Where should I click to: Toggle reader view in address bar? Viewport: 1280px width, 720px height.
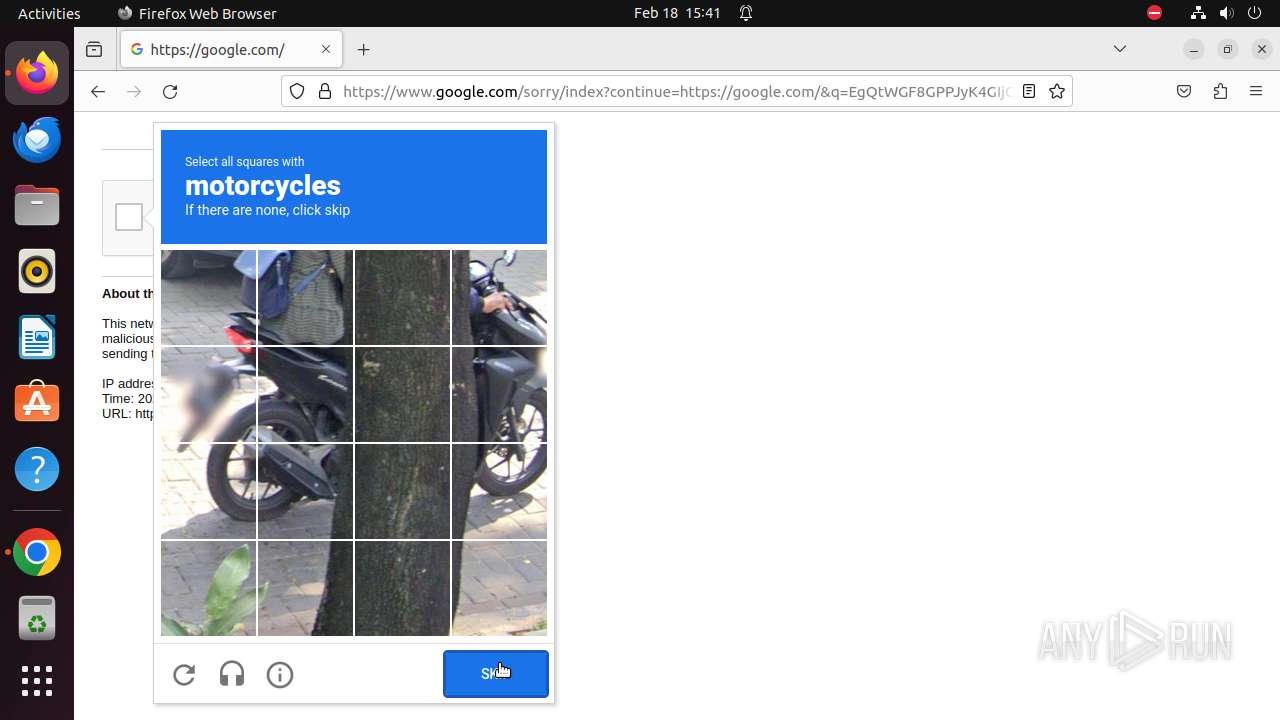click(1029, 91)
